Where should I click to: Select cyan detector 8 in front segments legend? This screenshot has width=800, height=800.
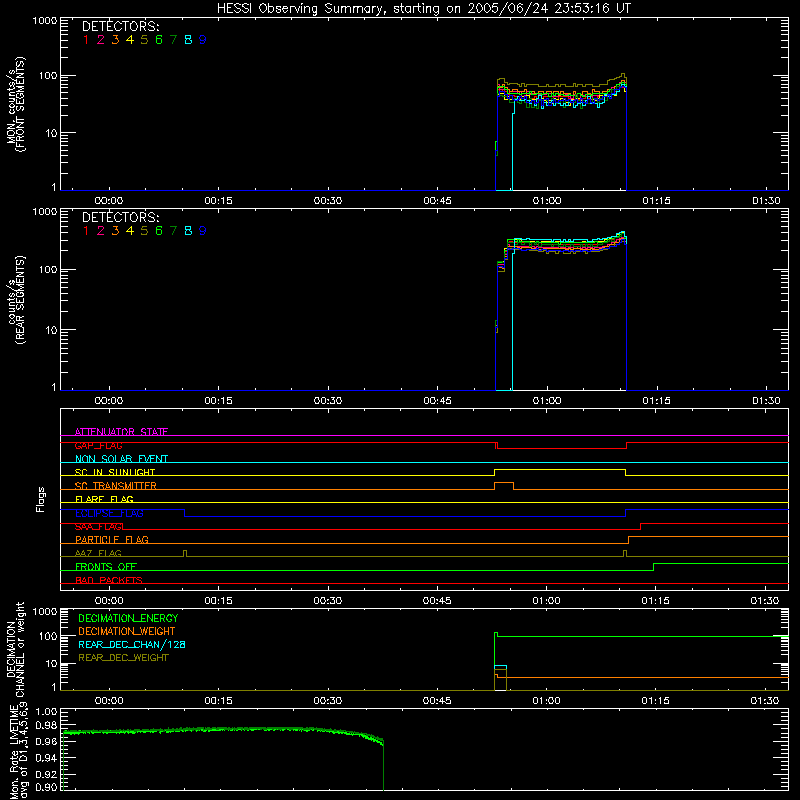pyautogui.click(x=188, y=40)
